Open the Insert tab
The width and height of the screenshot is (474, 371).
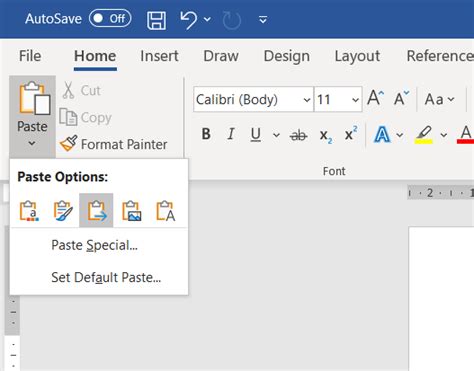159,56
